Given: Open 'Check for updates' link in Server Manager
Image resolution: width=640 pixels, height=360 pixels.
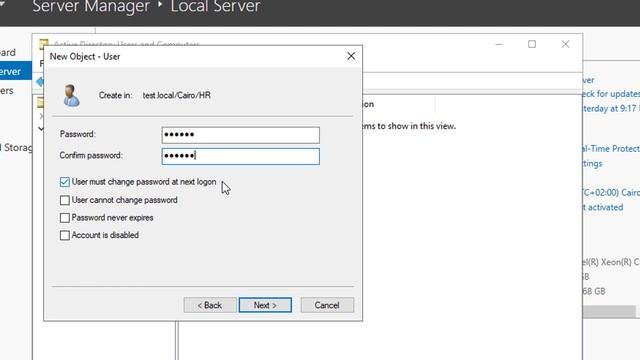Looking at the screenshot, I should coord(611,94).
